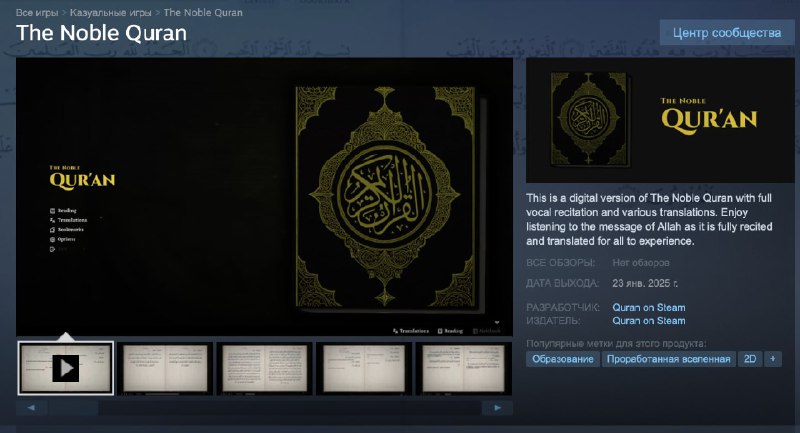Select the second screenshot thumbnail
The image size is (800, 433).
click(164, 368)
